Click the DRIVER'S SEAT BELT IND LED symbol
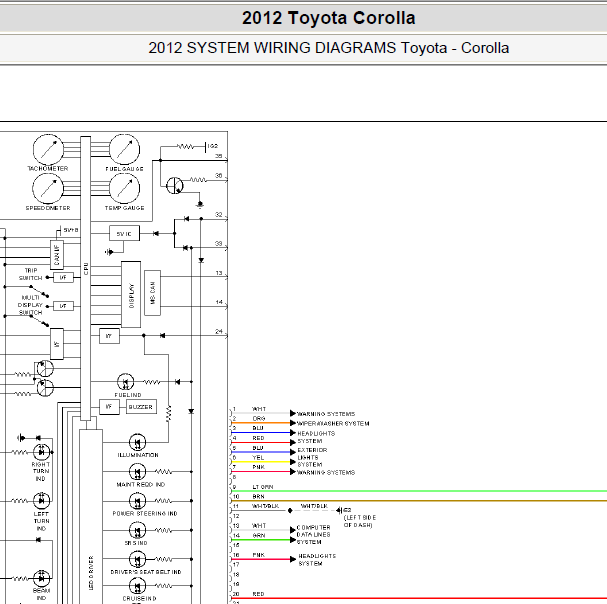Screen dimensions: 607x604 coord(137,559)
